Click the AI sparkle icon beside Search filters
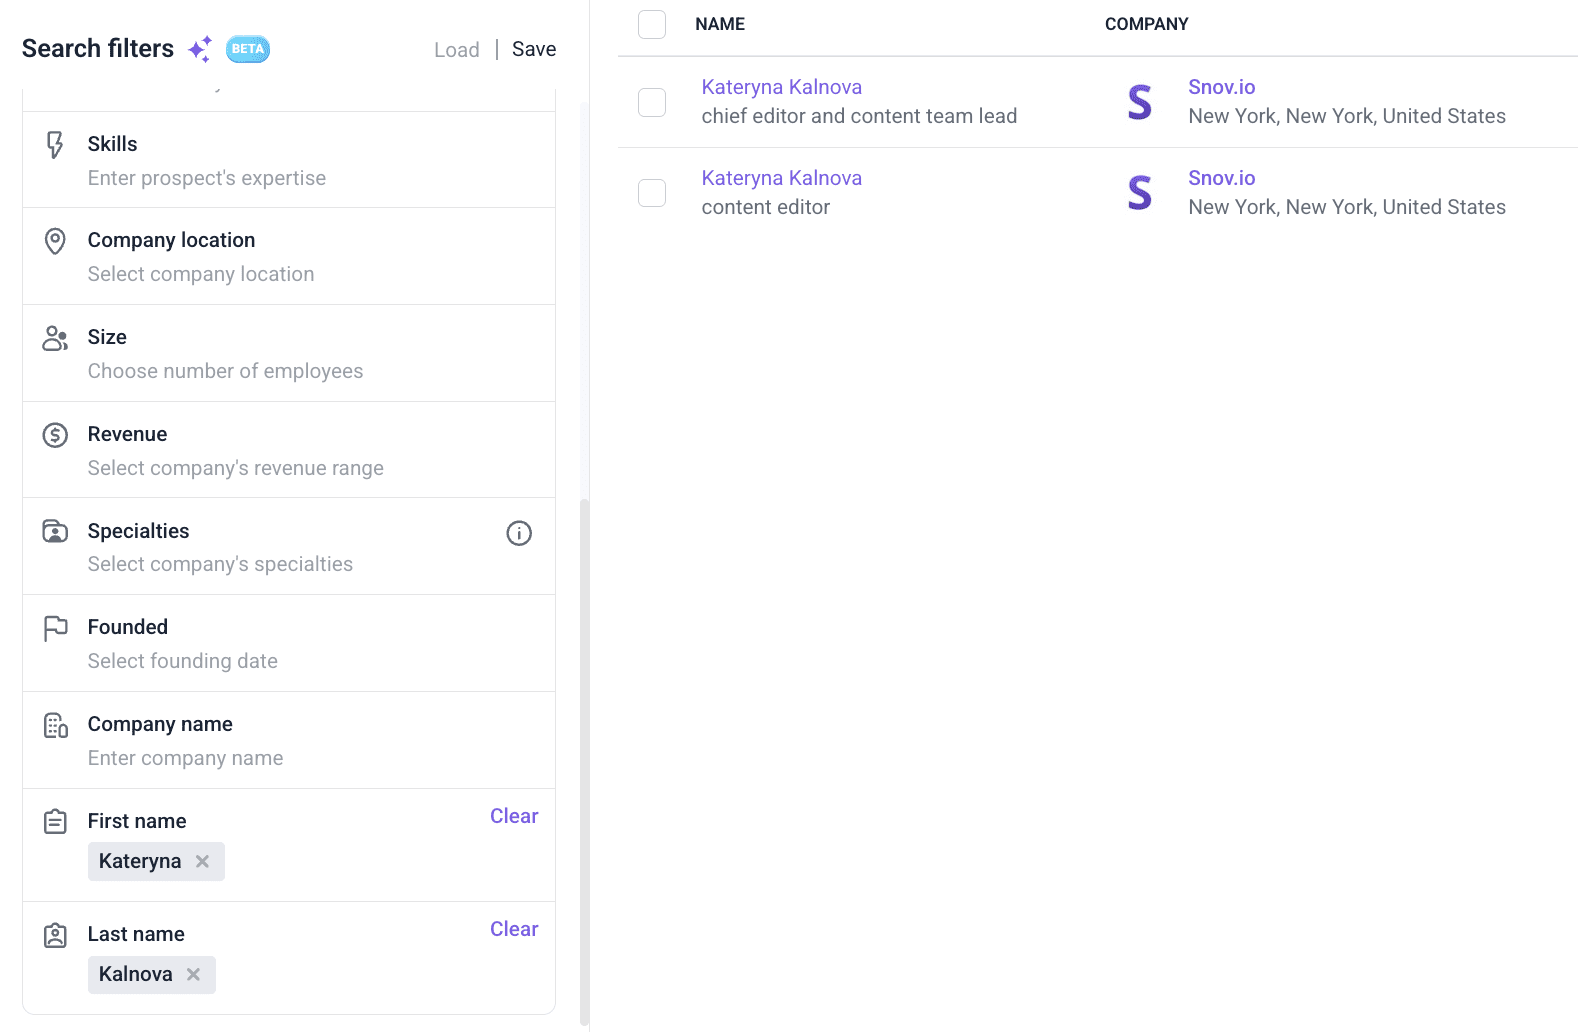The height and width of the screenshot is (1032, 1578). click(x=200, y=49)
